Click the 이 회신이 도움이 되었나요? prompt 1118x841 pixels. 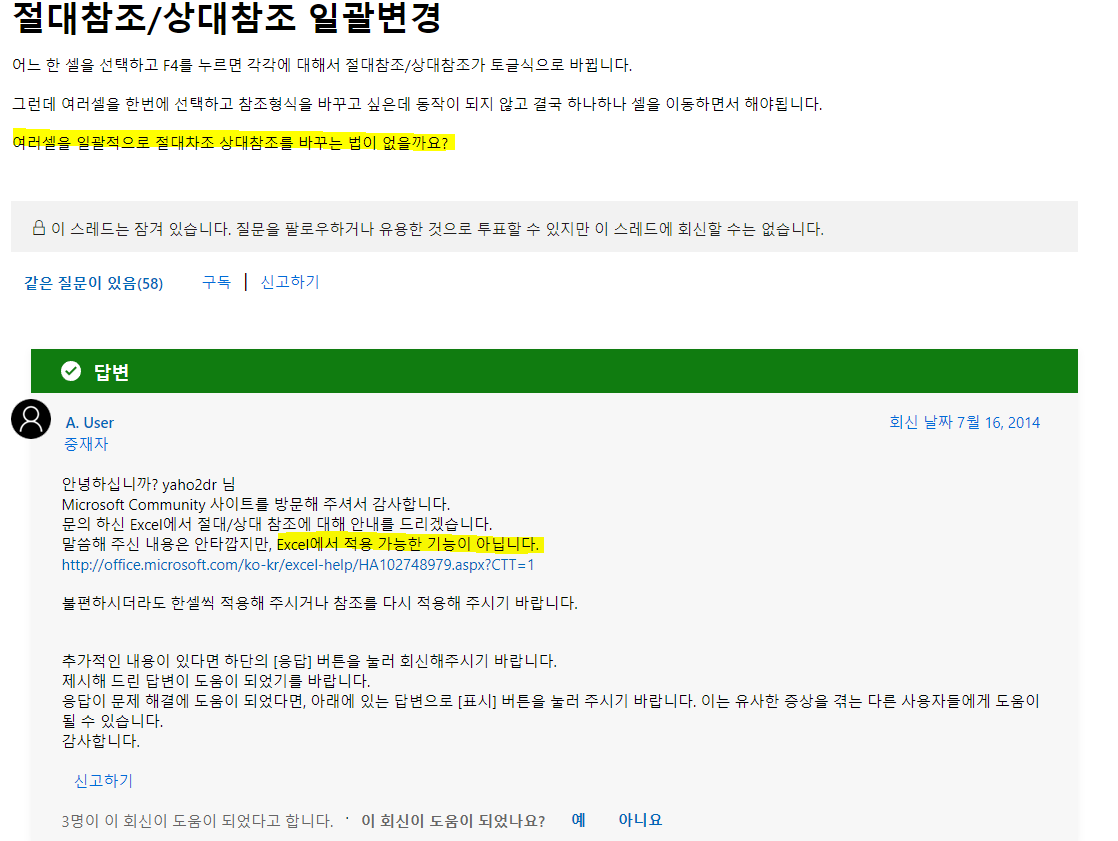[453, 821]
